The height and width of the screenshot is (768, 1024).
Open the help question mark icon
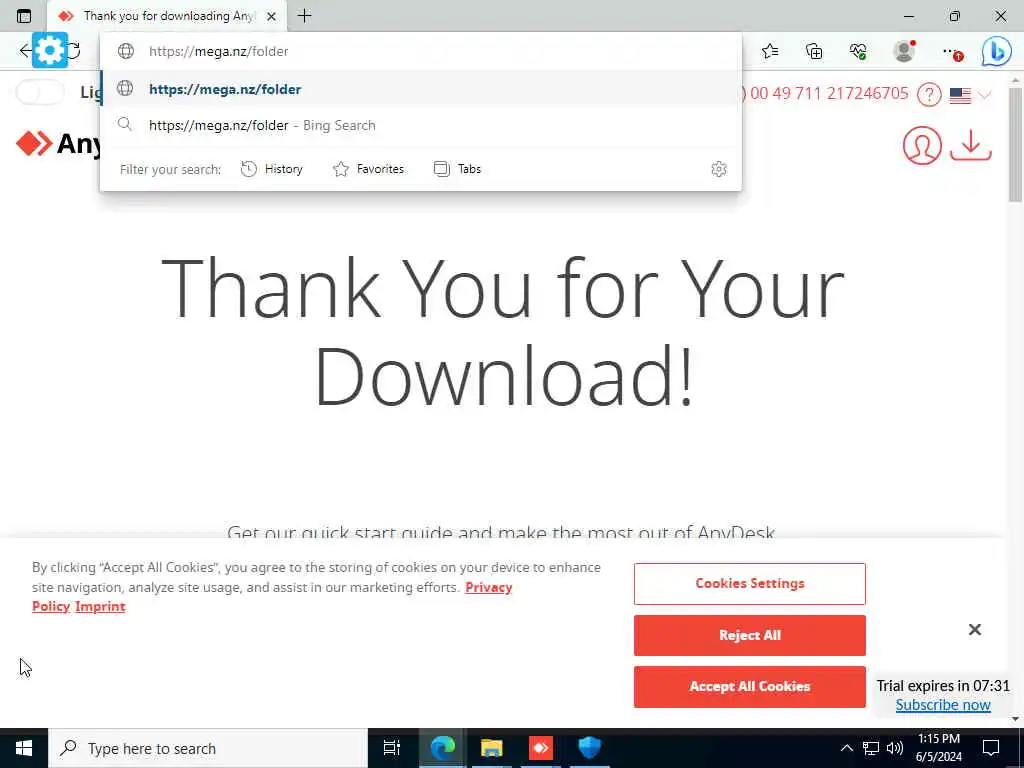[x=929, y=95]
